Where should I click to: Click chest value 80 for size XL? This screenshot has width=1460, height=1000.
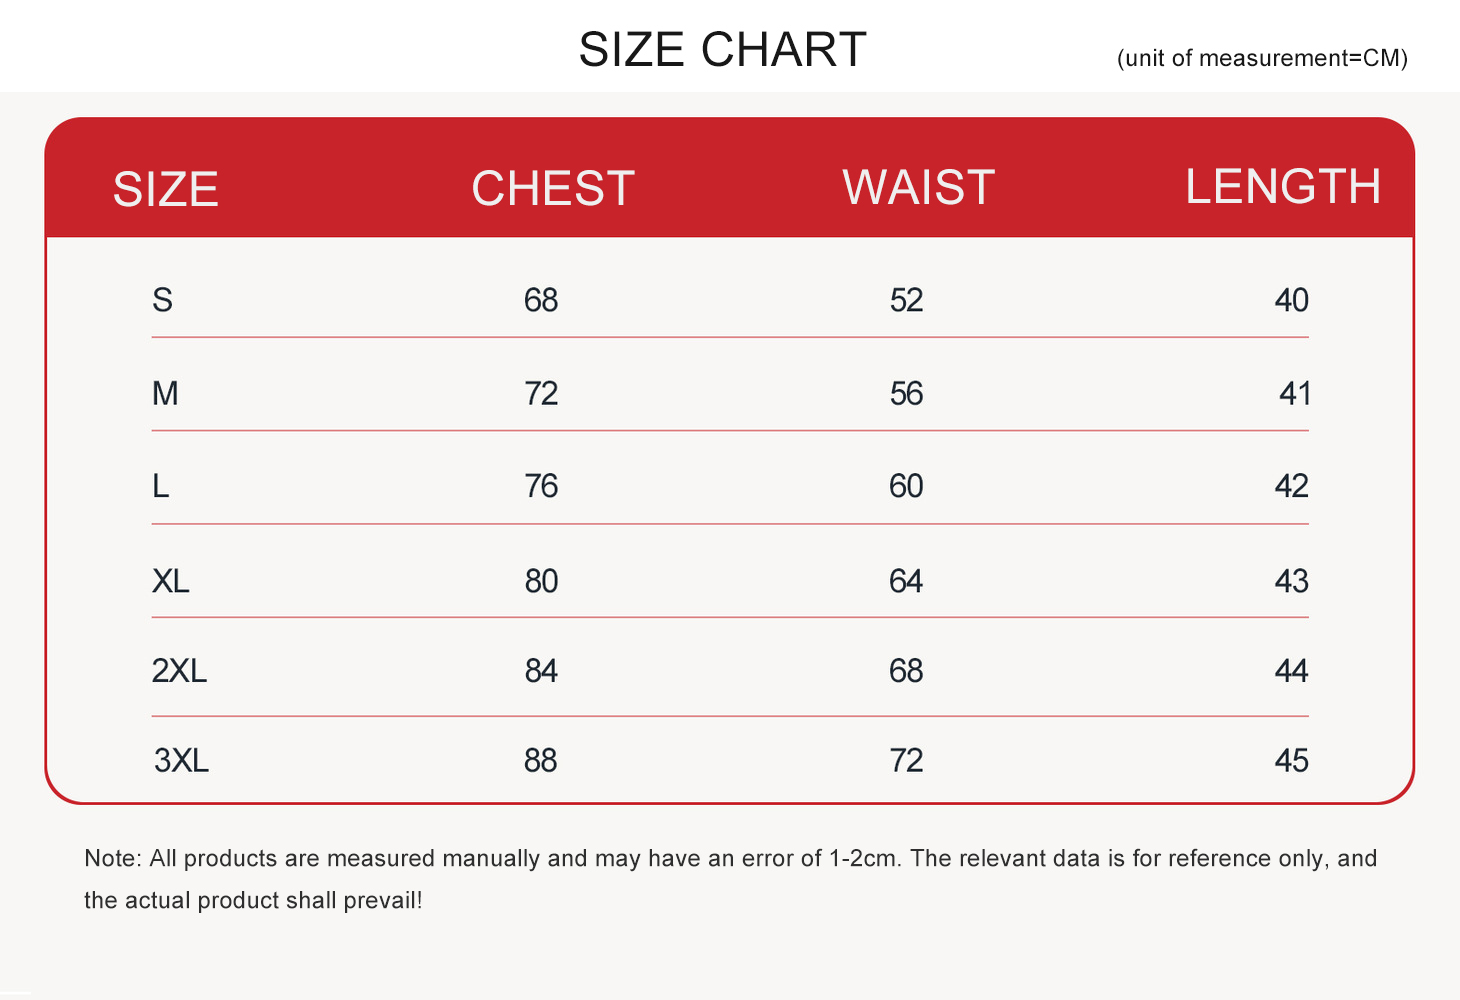tap(541, 581)
